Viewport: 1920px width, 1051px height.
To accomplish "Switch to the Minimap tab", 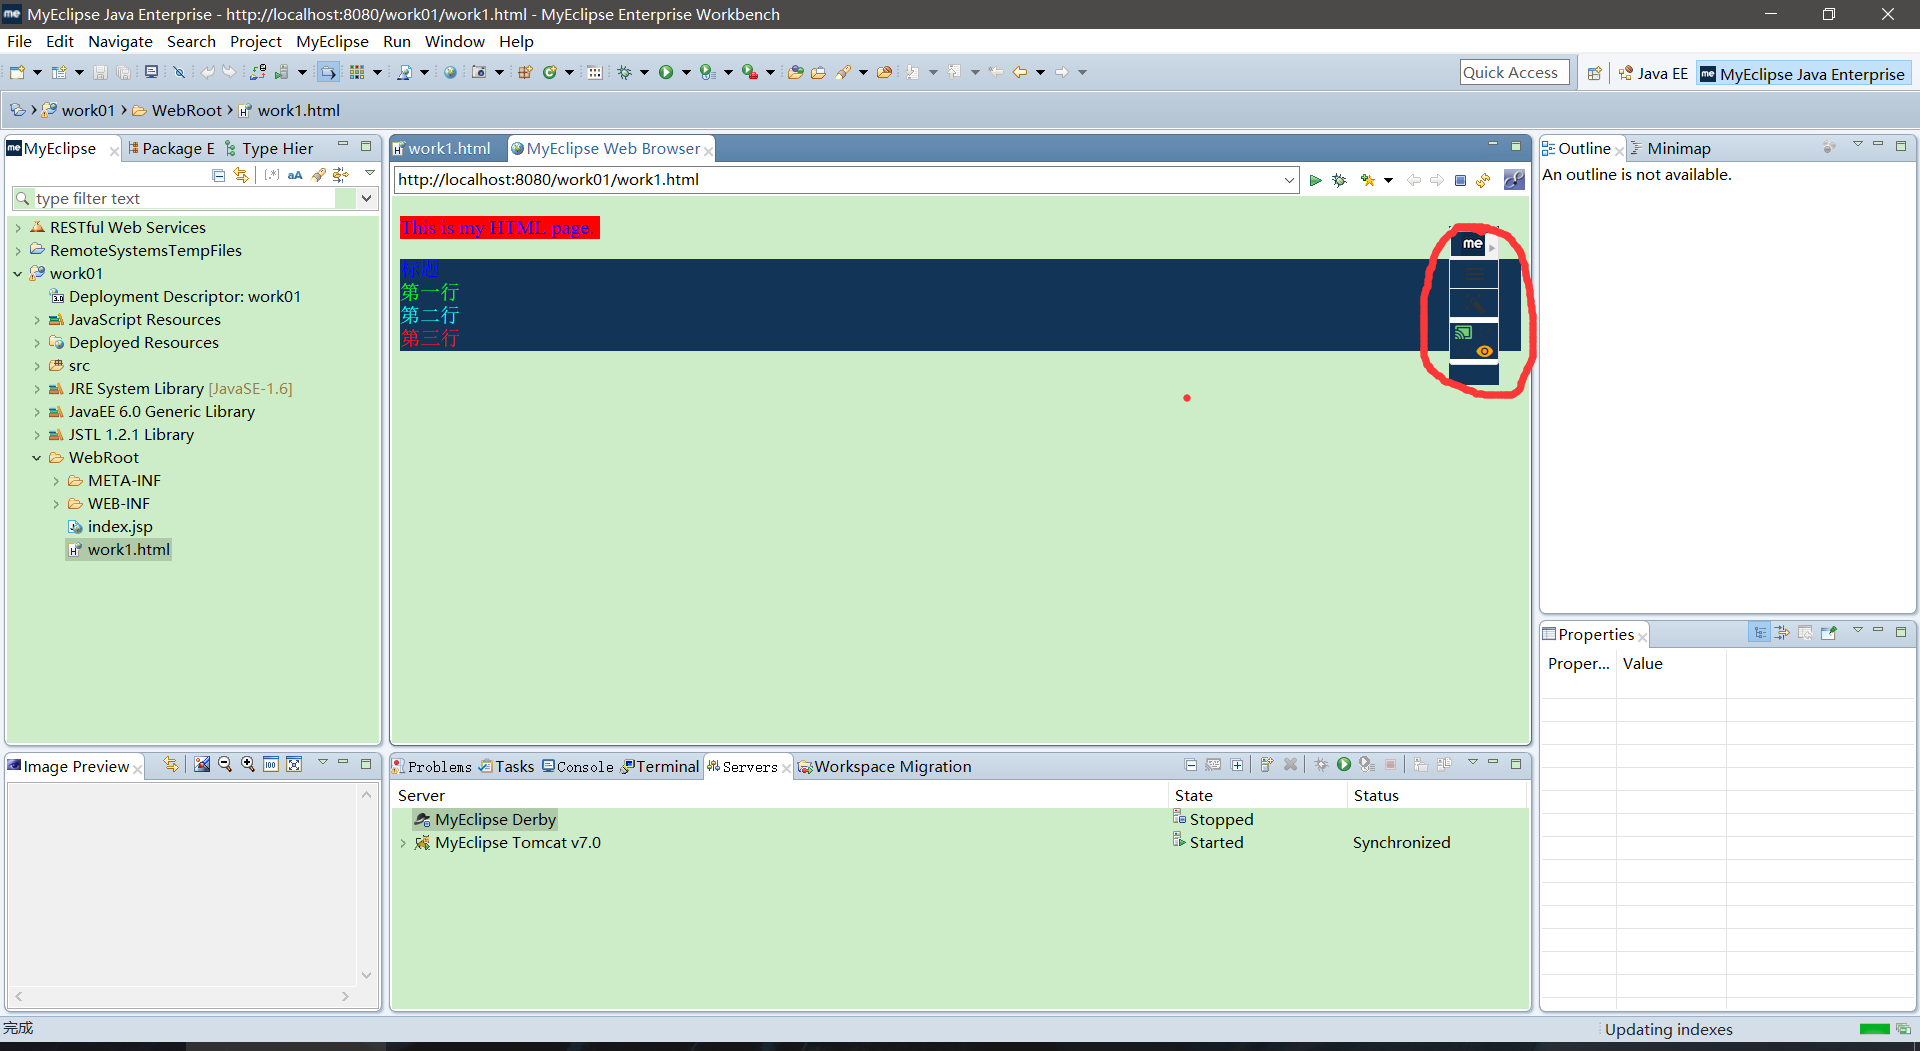I will (x=1670, y=148).
